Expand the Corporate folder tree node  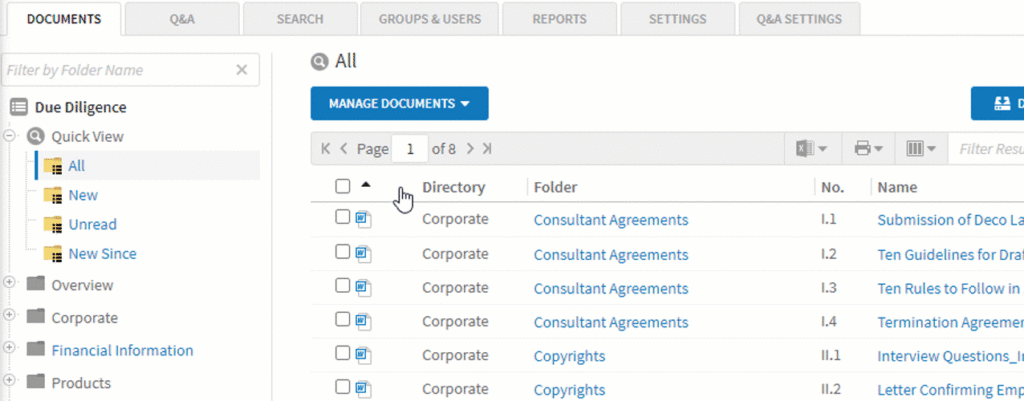point(11,316)
